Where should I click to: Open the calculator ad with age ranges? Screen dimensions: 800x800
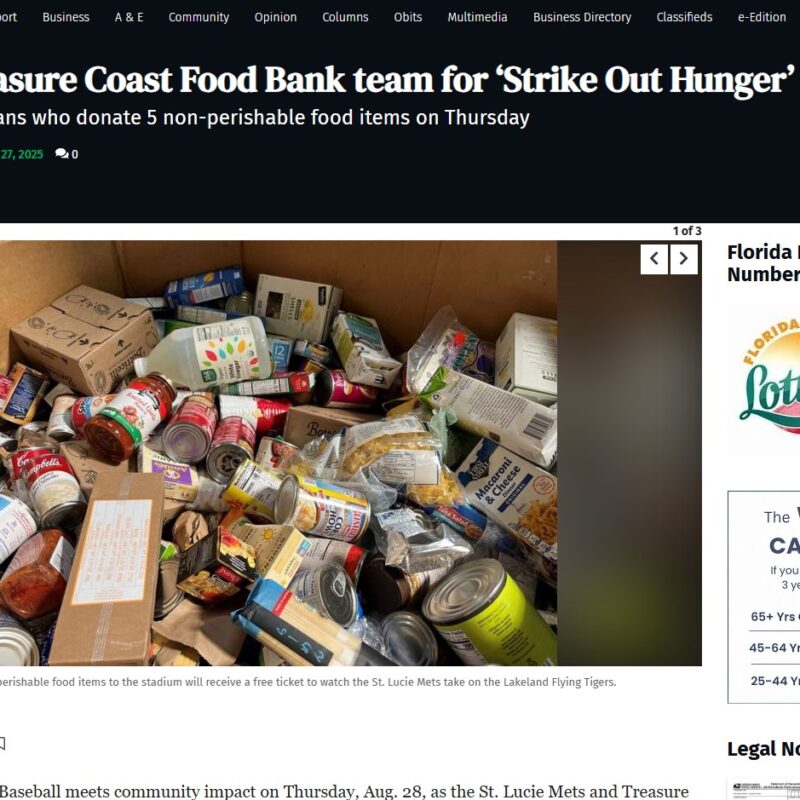coord(764,597)
